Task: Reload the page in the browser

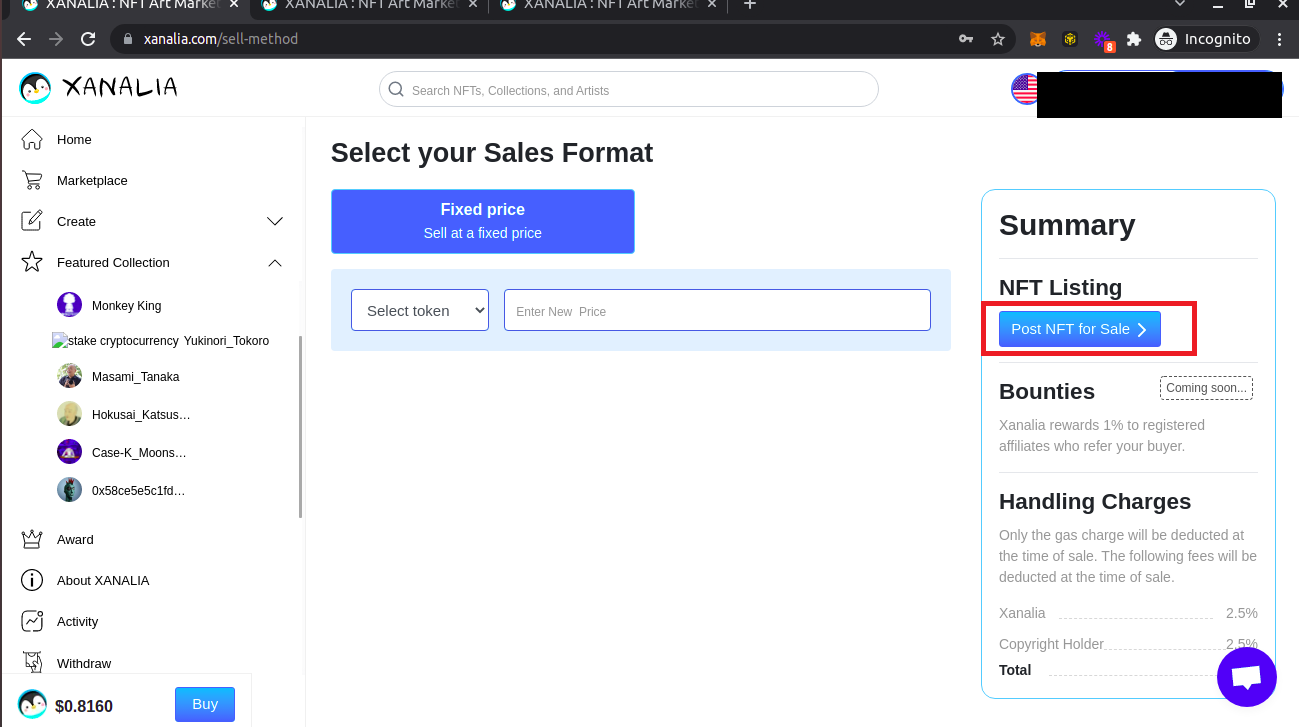Action: tap(87, 39)
